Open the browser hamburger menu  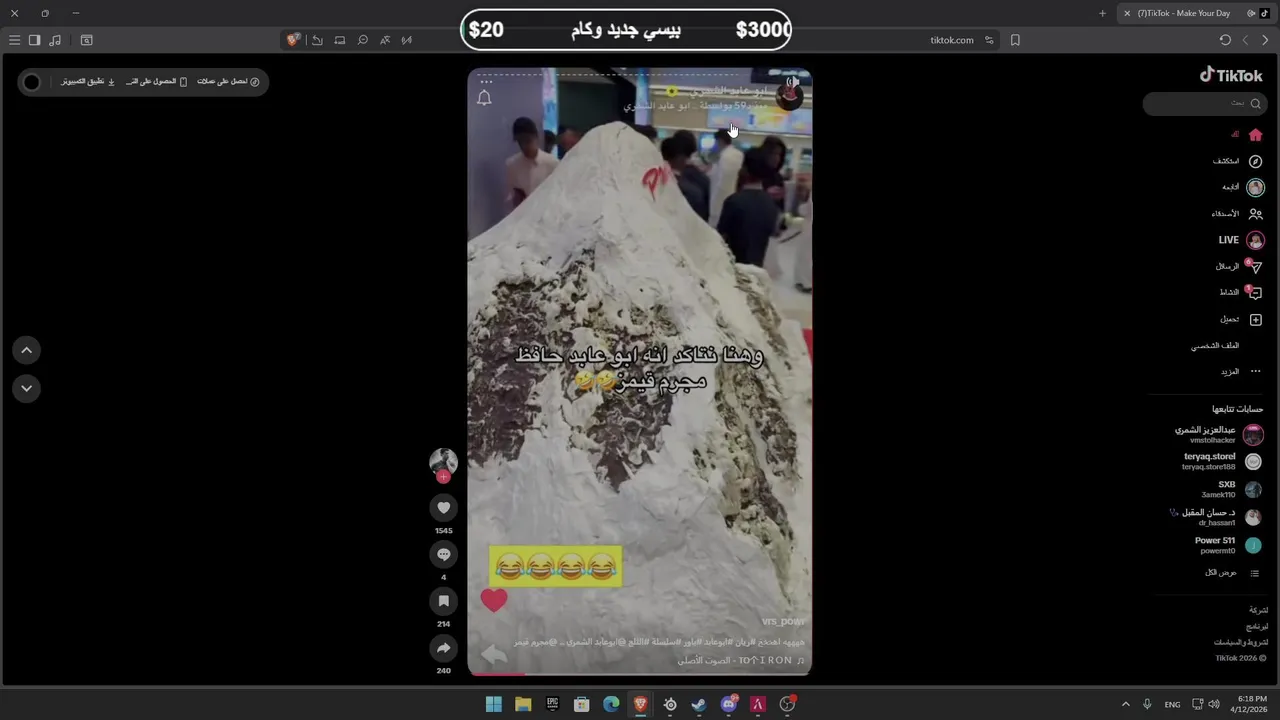tap(14, 40)
